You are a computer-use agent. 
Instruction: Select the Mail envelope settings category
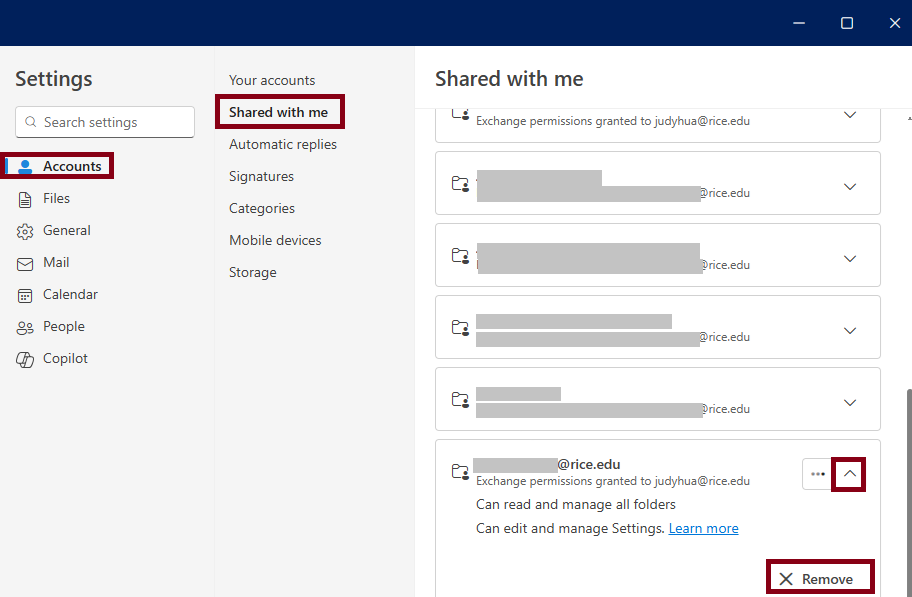click(x=56, y=262)
